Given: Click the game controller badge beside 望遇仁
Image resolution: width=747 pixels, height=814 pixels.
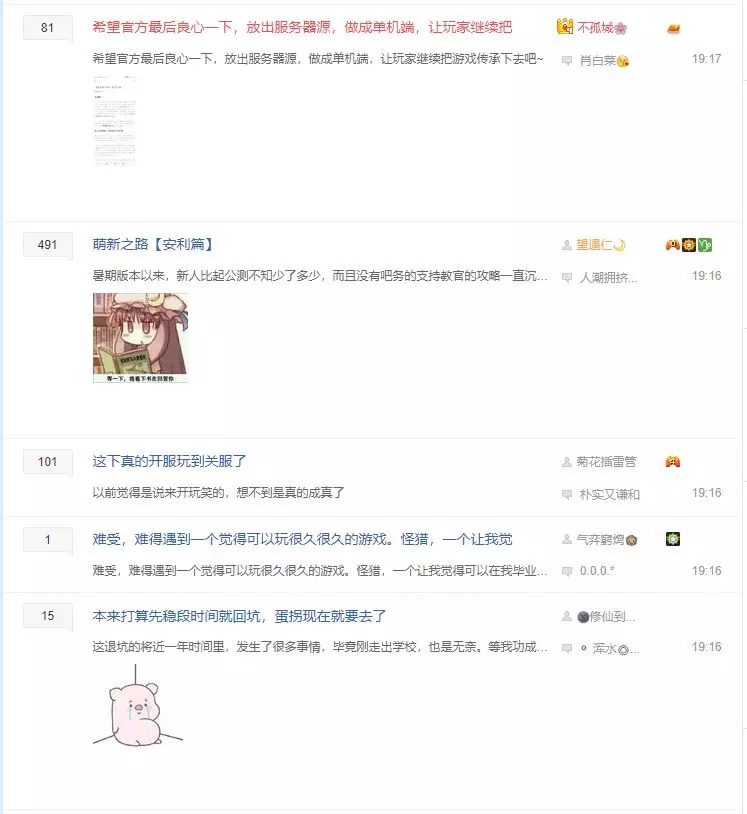Looking at the screenshot, I should 673,245.
